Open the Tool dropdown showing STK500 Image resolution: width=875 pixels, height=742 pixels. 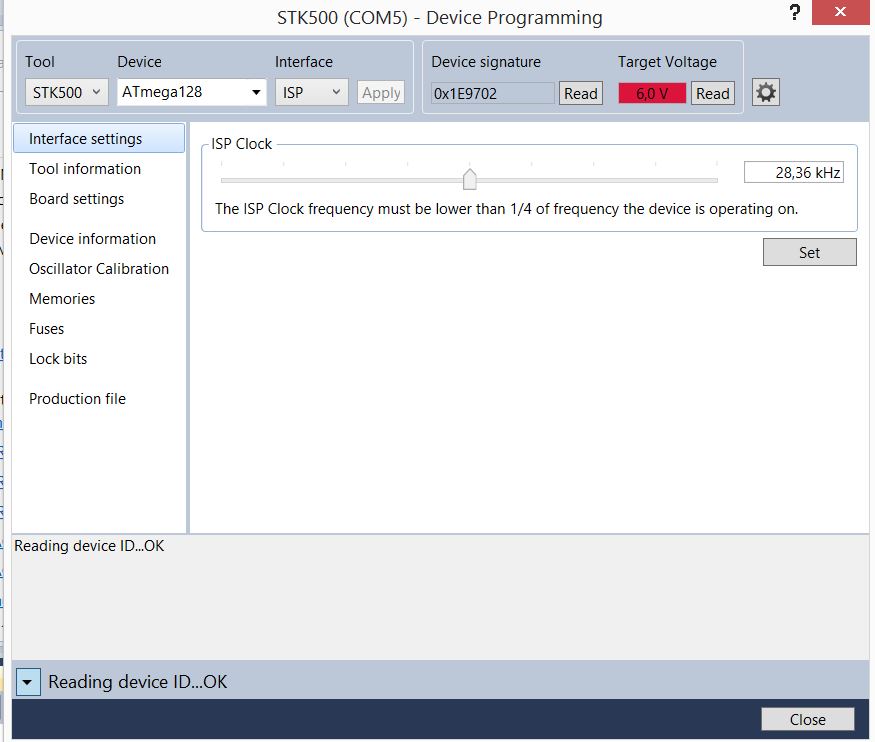tap(66, 92)
